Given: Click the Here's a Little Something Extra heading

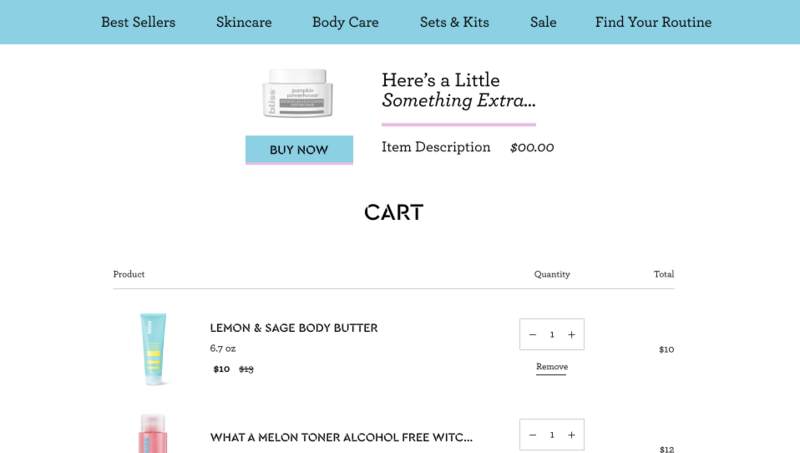Looking at the screenshot, I should point(458,90).
